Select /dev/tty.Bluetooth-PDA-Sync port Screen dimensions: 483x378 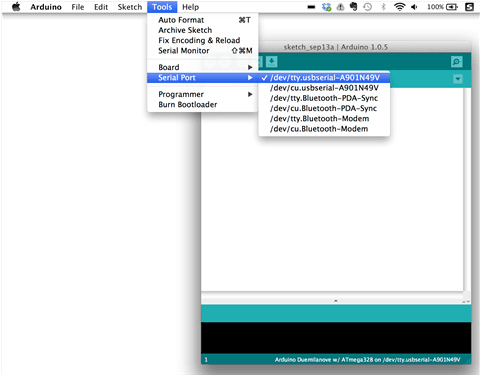coord(324,98)
